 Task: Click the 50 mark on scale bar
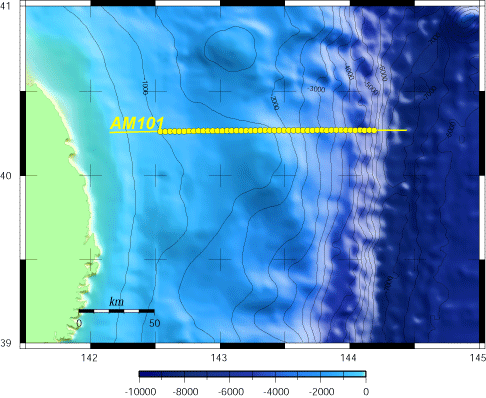(x=154, y=323)
